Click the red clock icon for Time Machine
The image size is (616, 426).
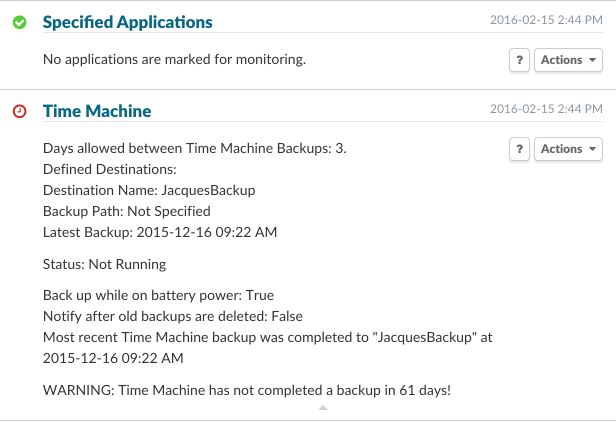pos(20,111)
